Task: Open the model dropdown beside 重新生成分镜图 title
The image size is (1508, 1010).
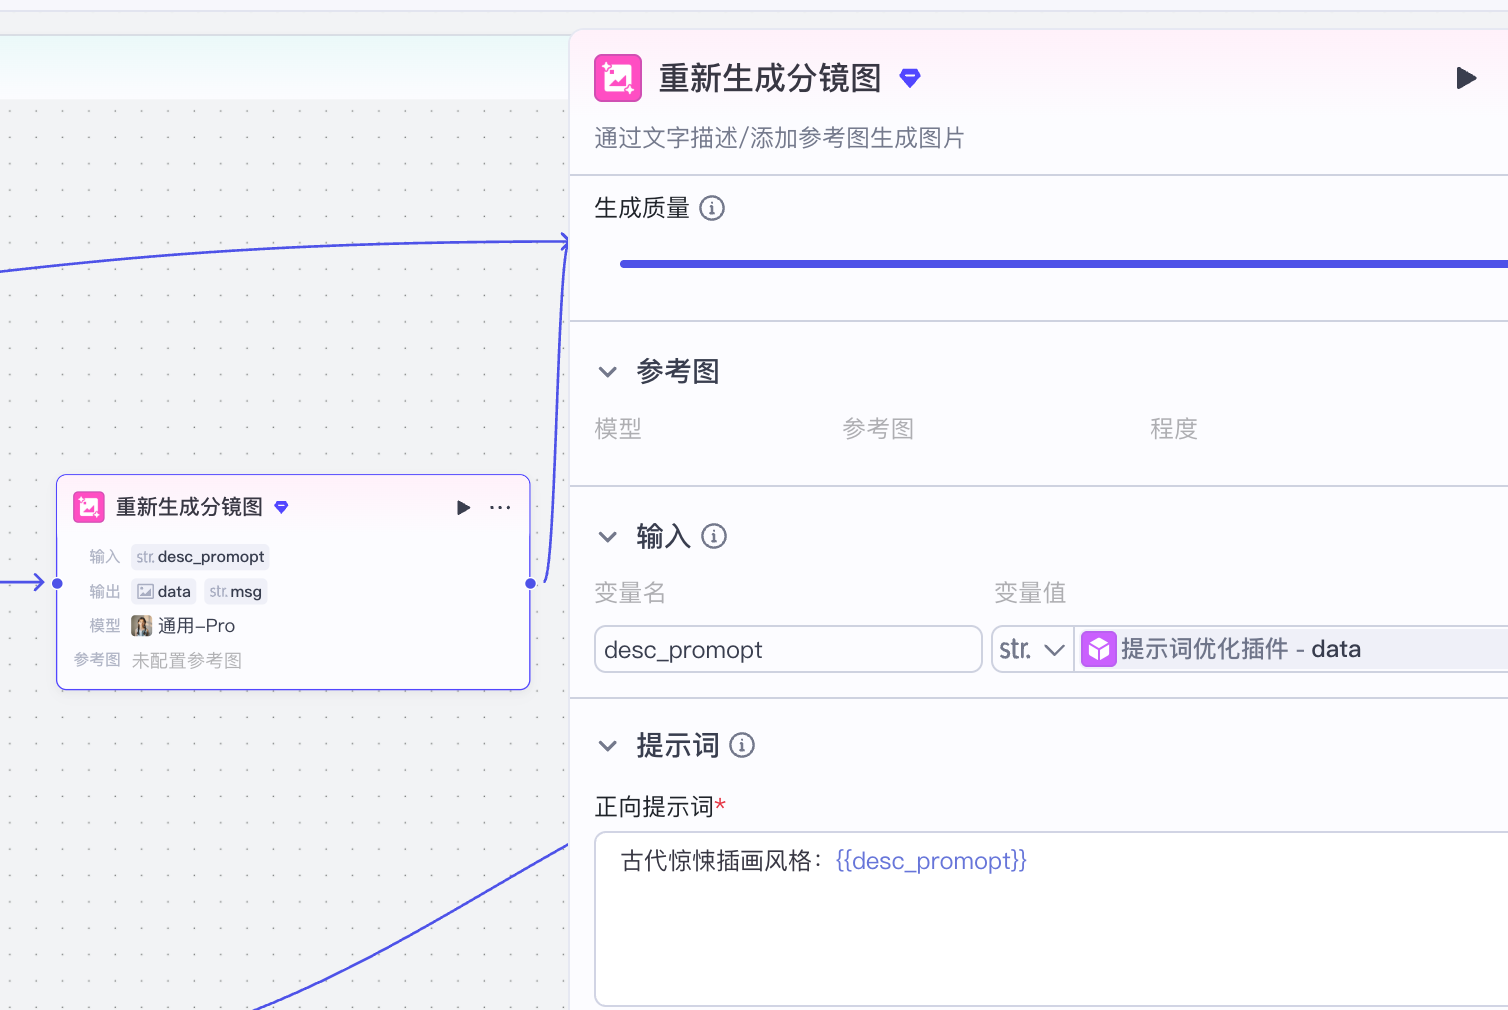Action: [x=909, y=77]
